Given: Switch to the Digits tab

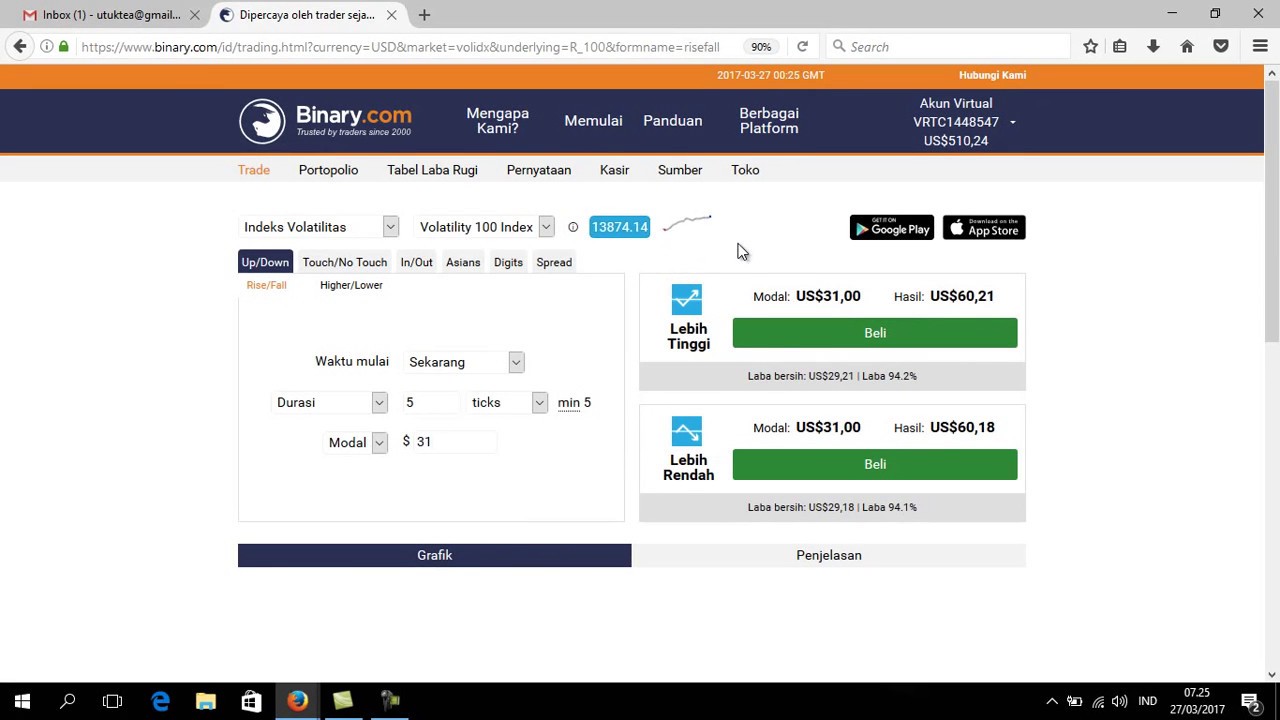Looking at the screenshot, I should coord(508,262).
